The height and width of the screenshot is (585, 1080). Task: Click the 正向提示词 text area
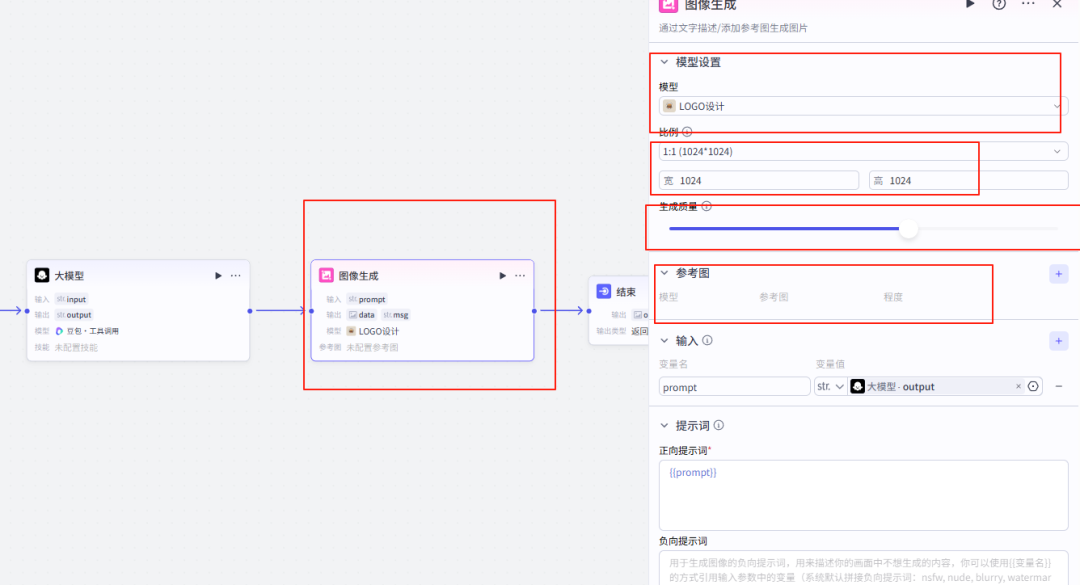[x=863, y=495]
